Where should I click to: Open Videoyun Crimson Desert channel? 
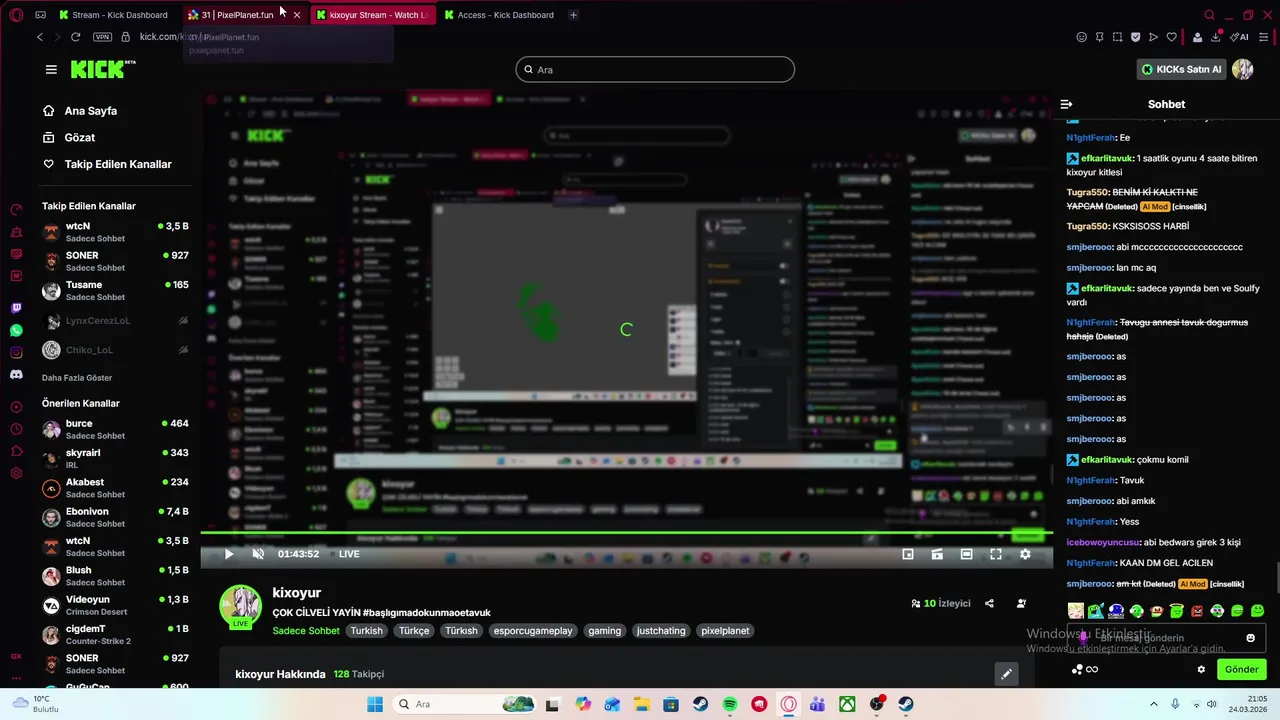[115, 605]
